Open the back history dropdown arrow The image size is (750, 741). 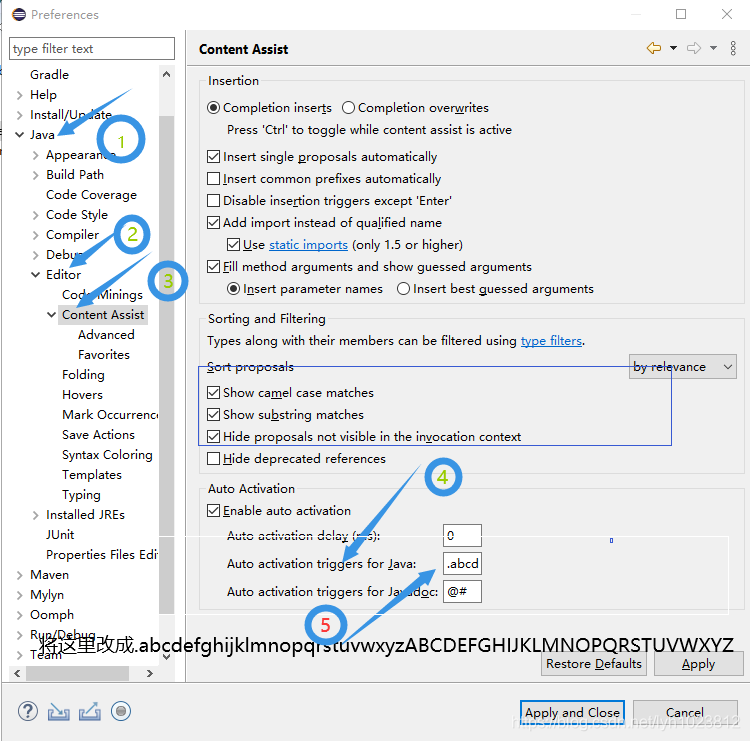pyautogui.click(x=673, y=48)
